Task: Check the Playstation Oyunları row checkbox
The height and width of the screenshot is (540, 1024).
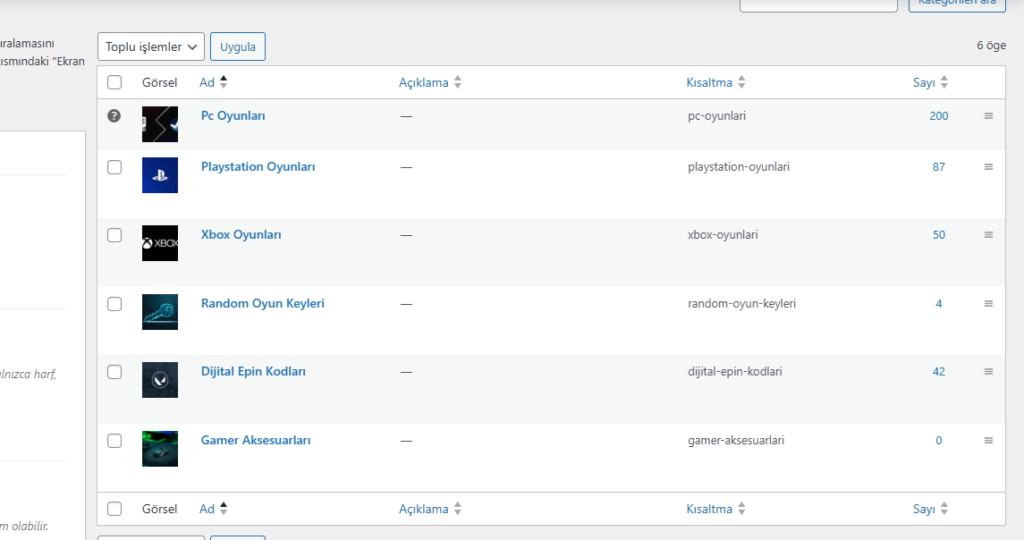Action: pyautogui.click(x=115, y=167)
